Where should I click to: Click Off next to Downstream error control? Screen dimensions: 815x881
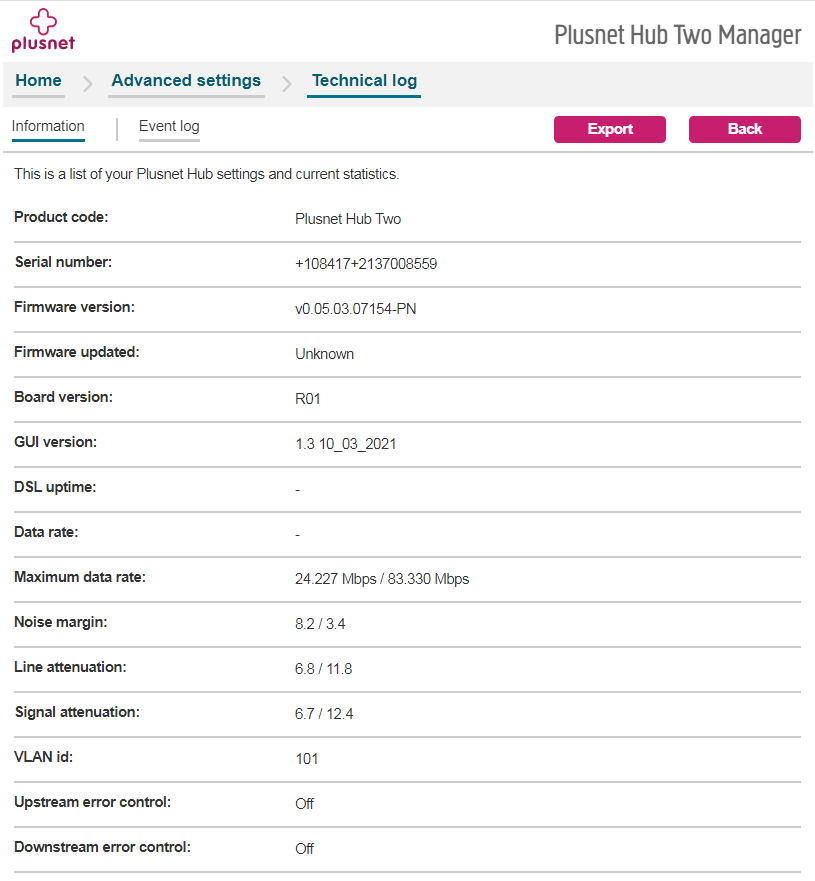tap(304, 848)
